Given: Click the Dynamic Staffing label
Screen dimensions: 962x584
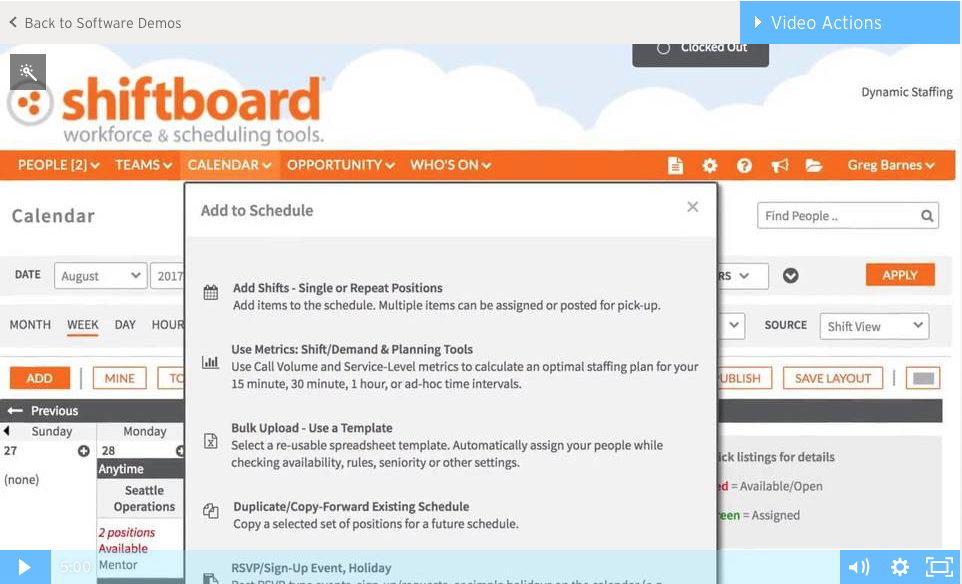Looking at the screenshot, I should (x=907, y=92).
